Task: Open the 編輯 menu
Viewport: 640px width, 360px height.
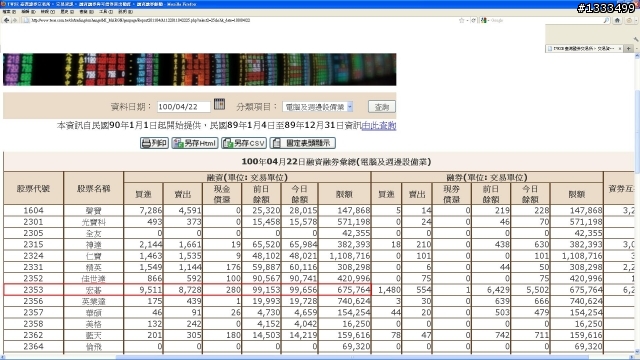Action: [x=28, y=12]
